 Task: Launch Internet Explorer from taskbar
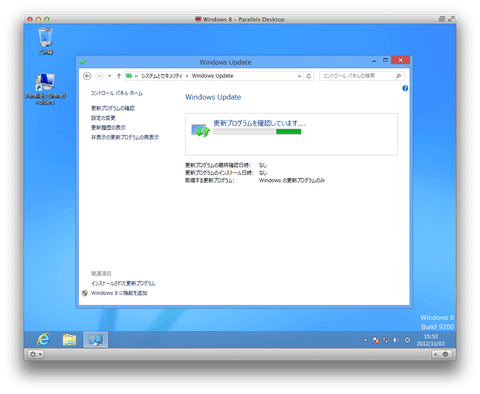coord(44,340)
